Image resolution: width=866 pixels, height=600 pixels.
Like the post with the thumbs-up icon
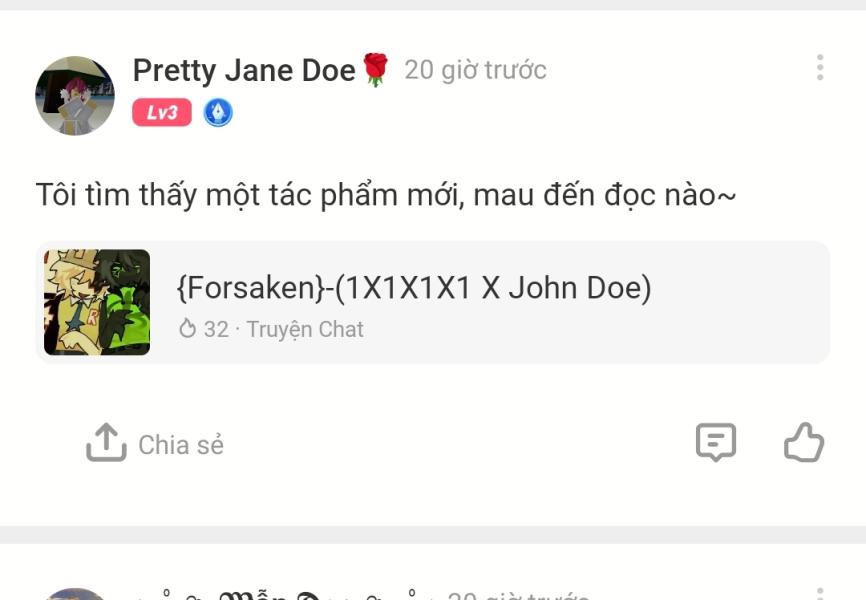point(804,442)
